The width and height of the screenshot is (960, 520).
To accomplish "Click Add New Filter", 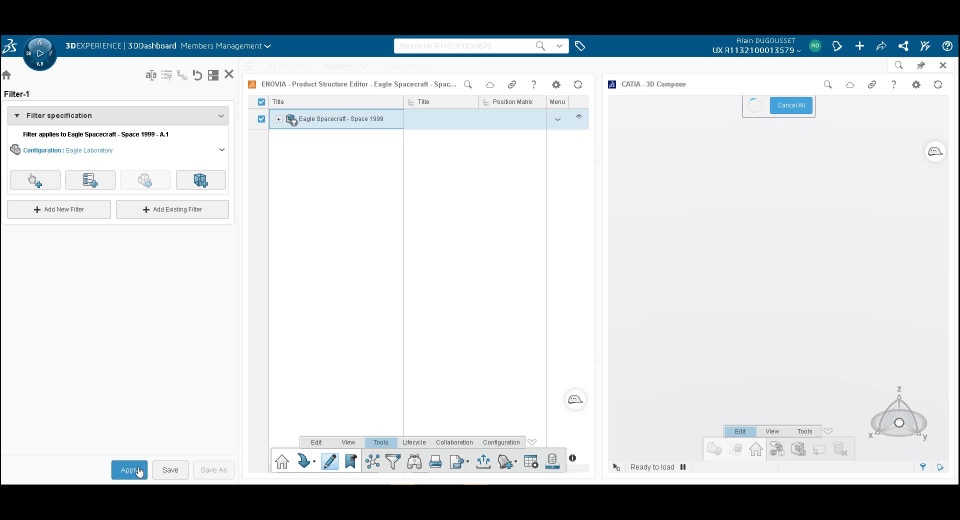I will coord(59,209).
